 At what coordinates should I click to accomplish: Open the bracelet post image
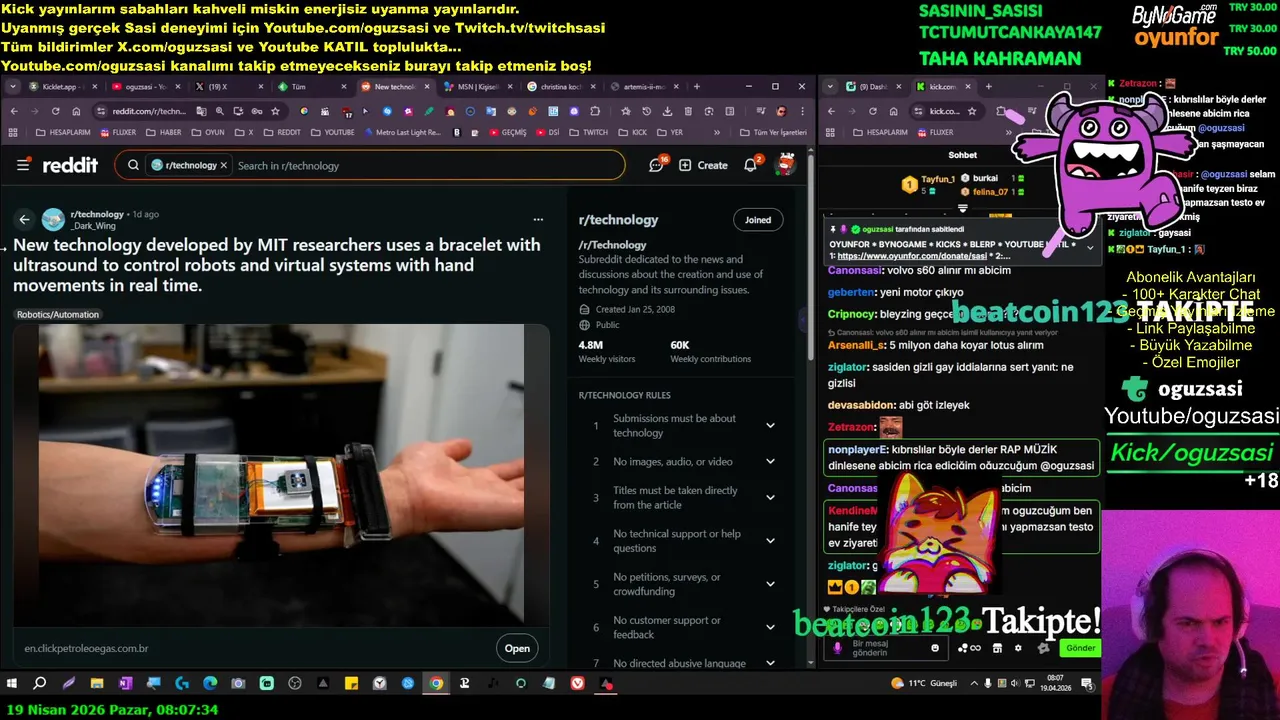coord(281,474)
